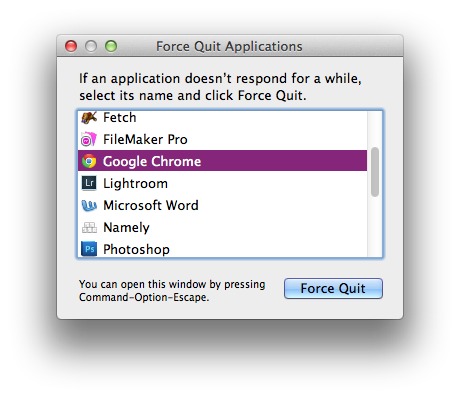Image resolution: width=460 pixels, height=398 pixels.
Task: Select the Namely application entry
Action: 223,227
